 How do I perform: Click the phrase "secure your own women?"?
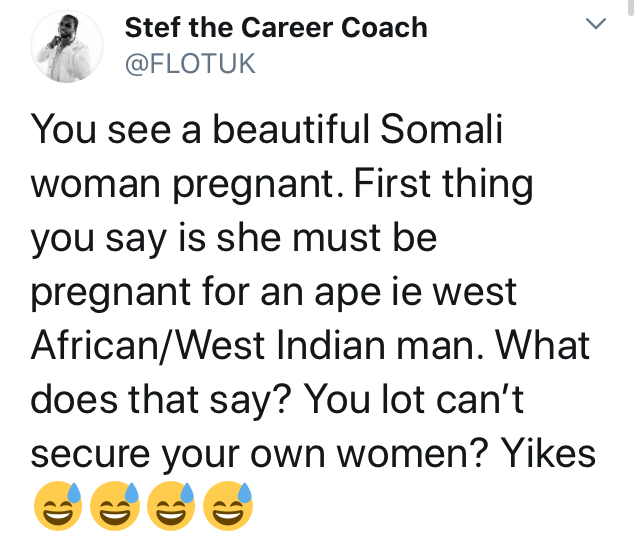click(x=260, y=454)
